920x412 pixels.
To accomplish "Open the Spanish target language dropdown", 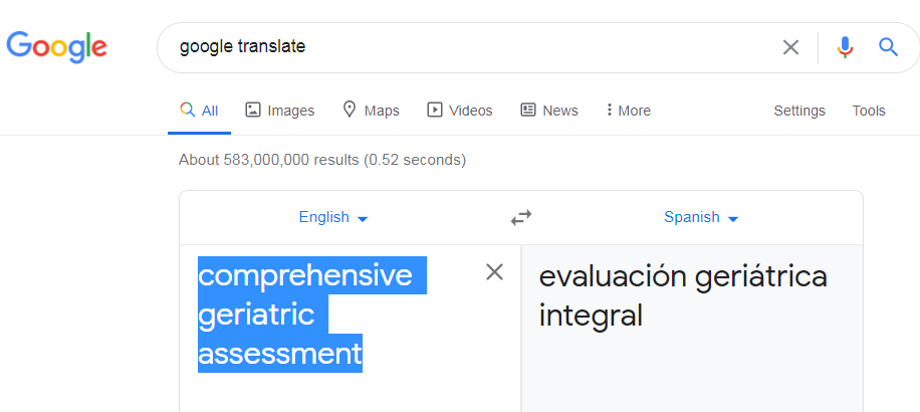I will (x=701, y=217).
